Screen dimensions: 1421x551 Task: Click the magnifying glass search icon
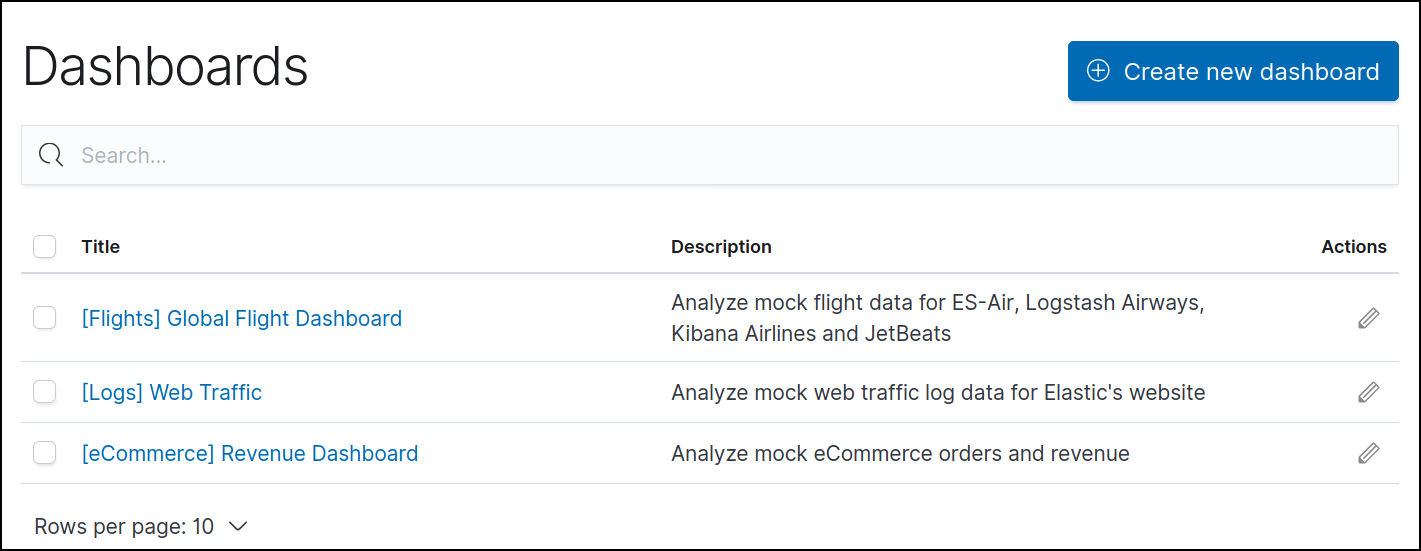51,155
